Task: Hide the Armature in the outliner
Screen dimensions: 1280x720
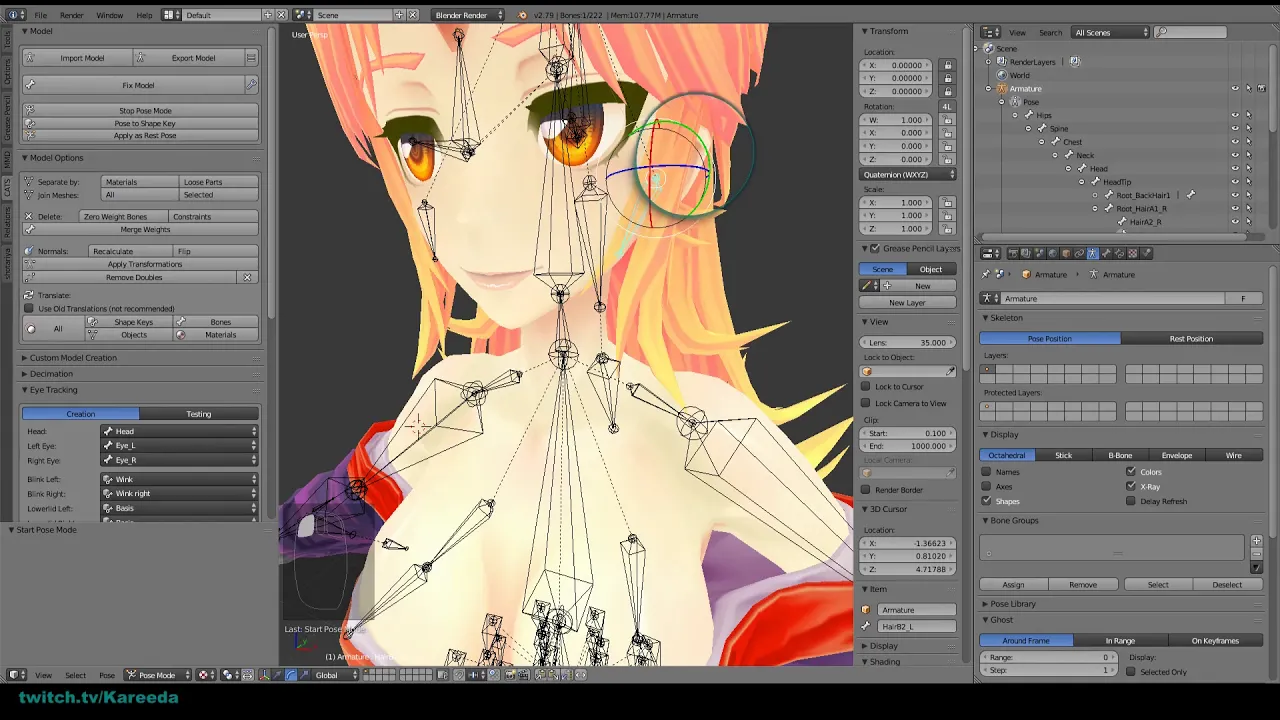Action: (x=1235, y=88)
